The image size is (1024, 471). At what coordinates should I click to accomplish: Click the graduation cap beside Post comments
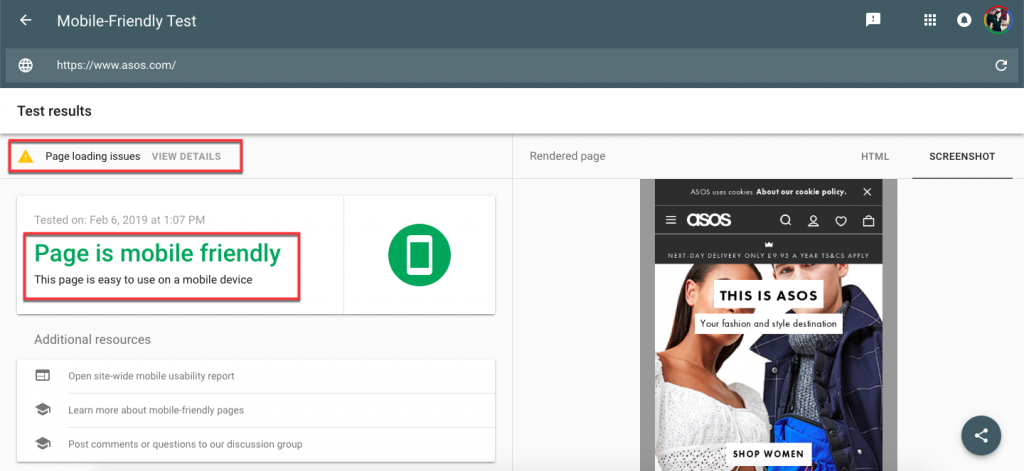[x=42, y=444]
